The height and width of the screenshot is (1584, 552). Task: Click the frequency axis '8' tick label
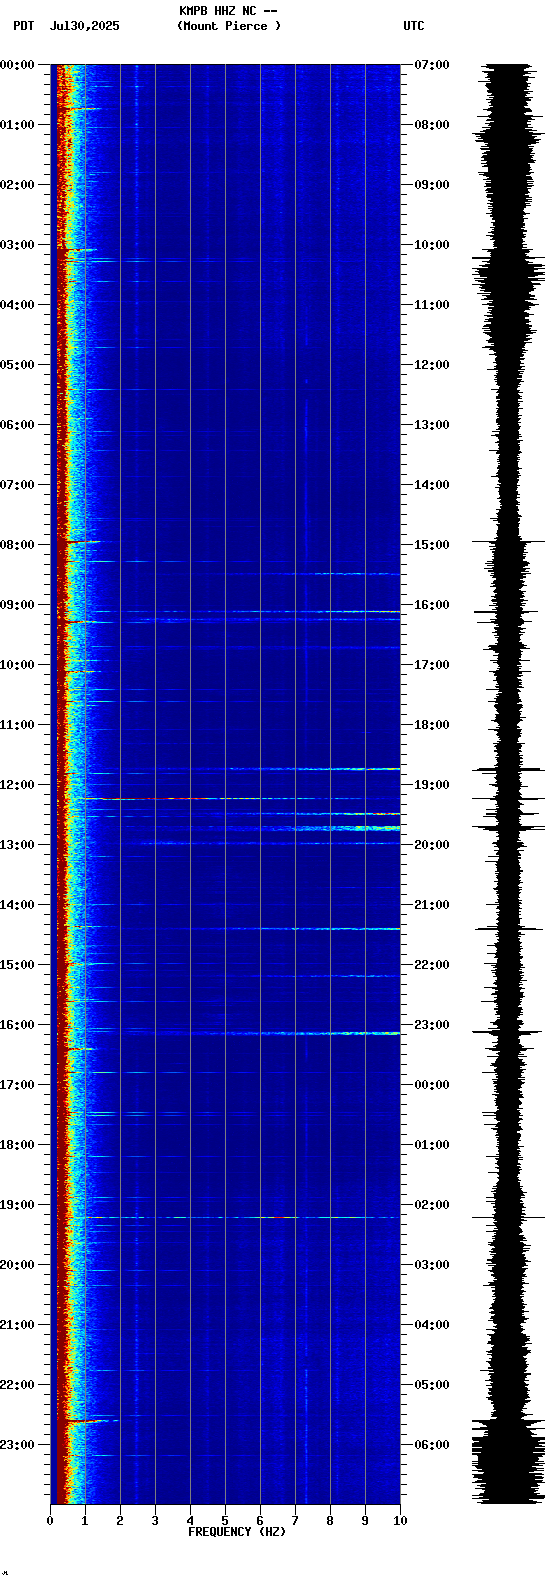(330, 1521)
